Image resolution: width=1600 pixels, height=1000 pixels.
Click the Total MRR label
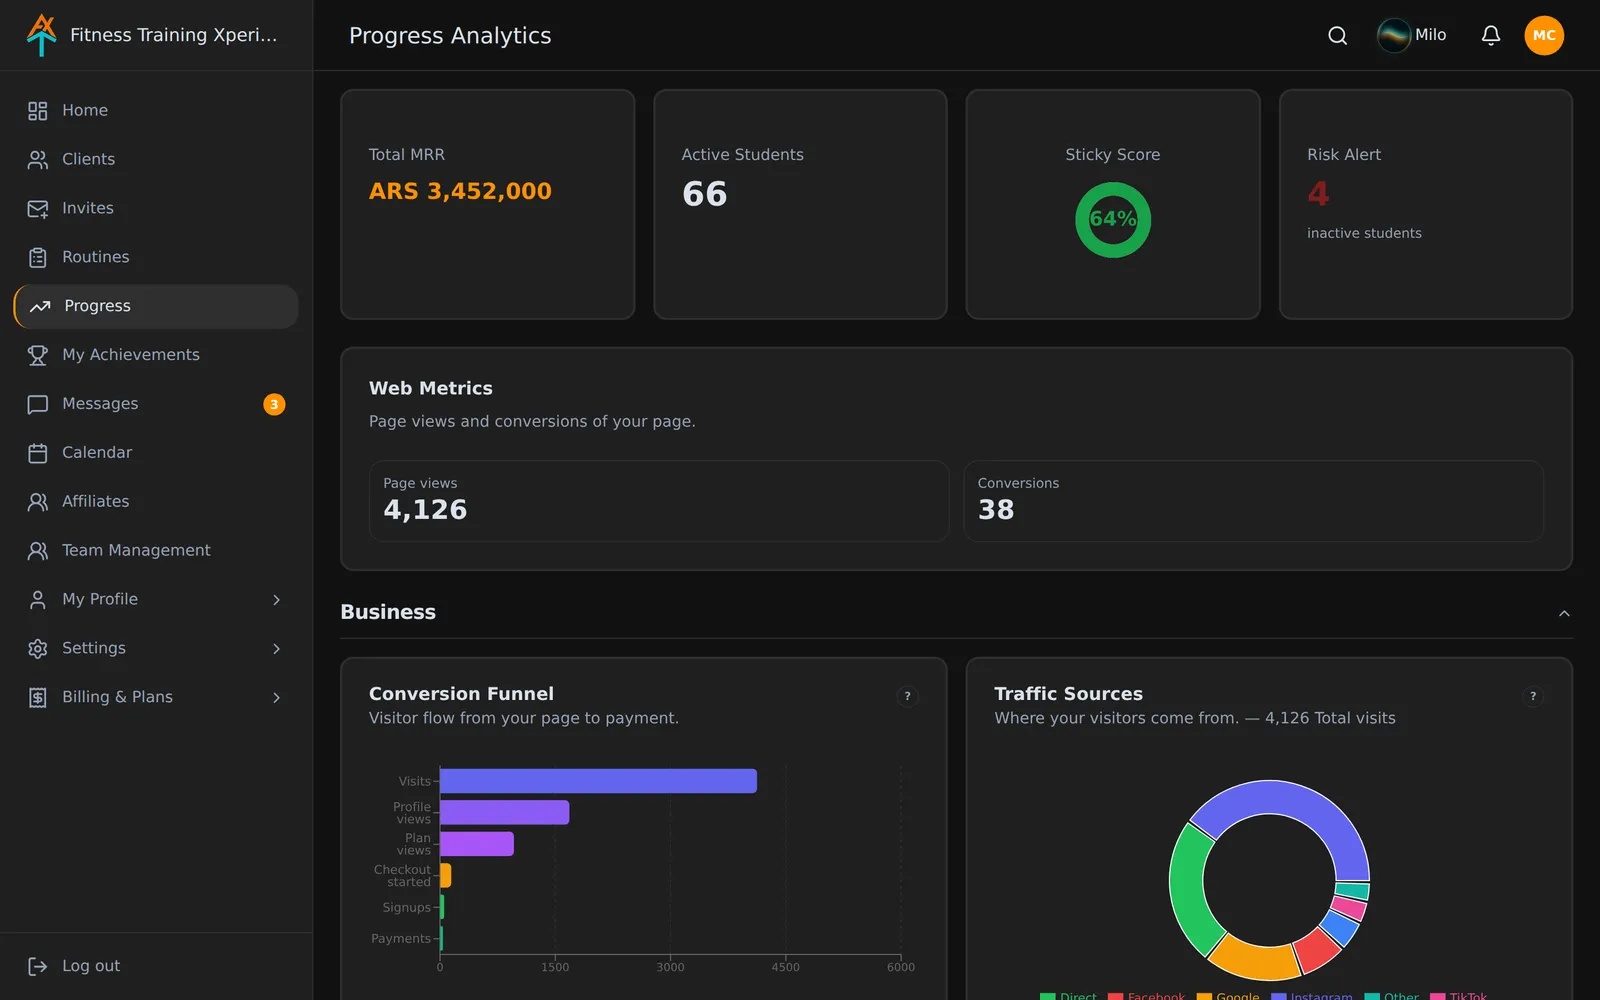click(407, 155)
